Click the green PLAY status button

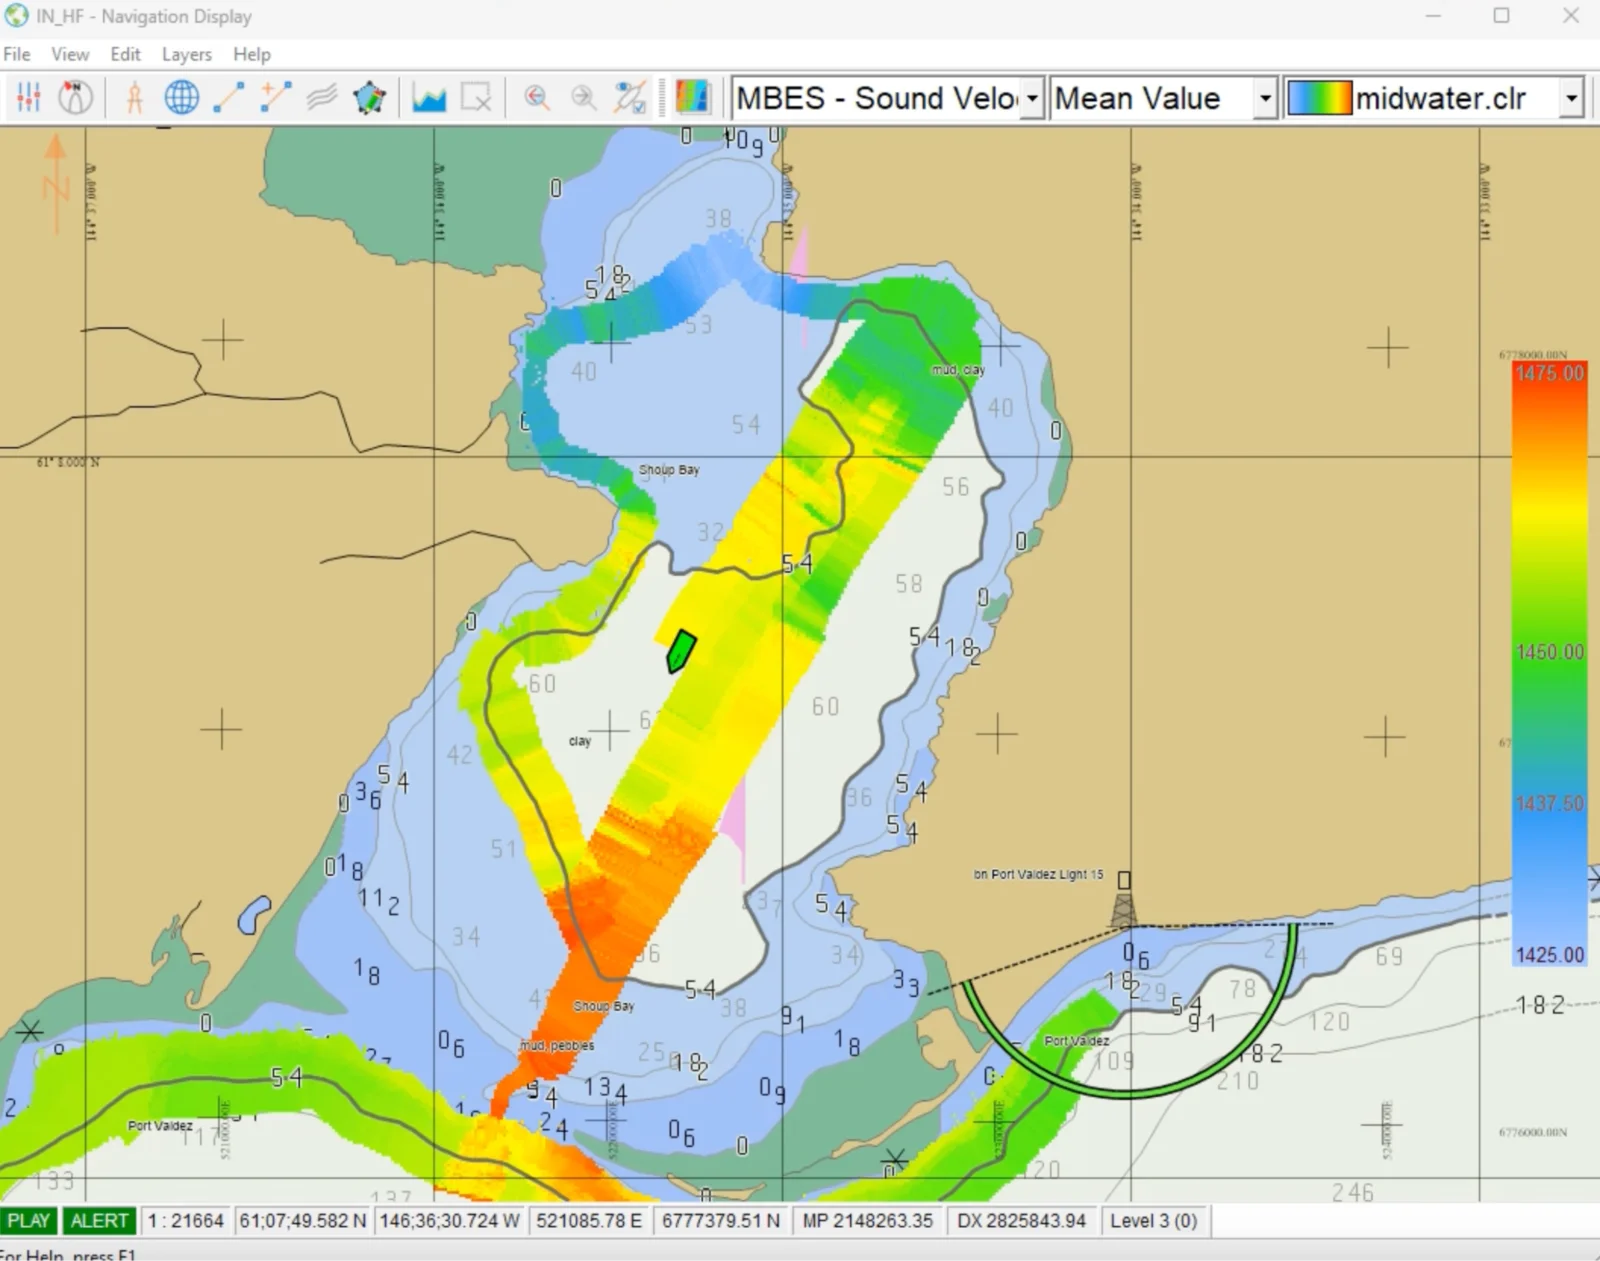[29, 1221]
